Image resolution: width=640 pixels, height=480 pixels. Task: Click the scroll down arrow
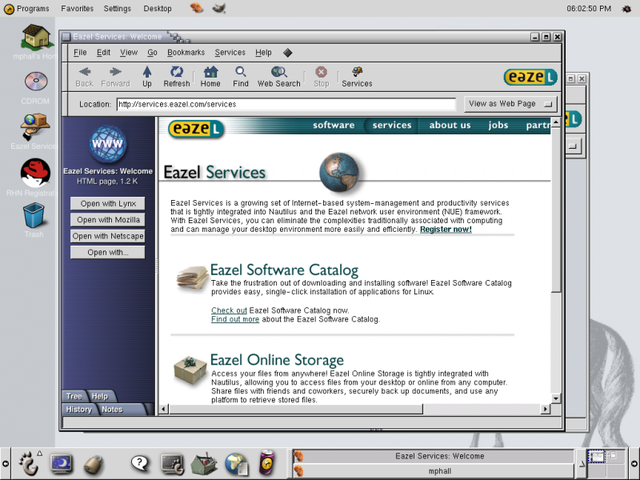(556, 398)
